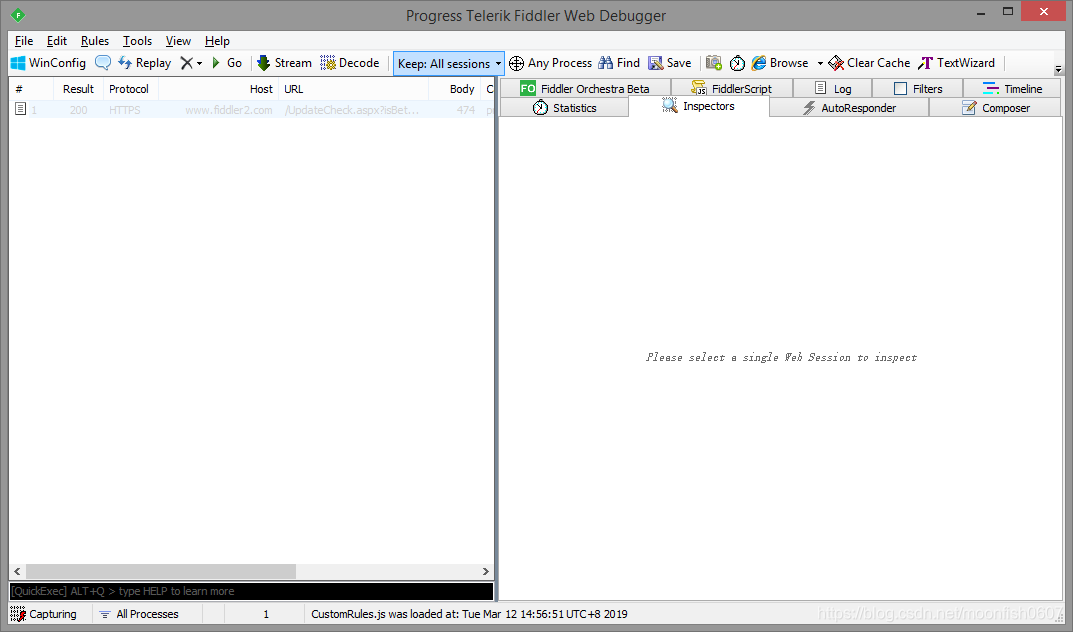Replay the selected session
The width and height of the screenshot is (1073, 632).
pos(144,63)
